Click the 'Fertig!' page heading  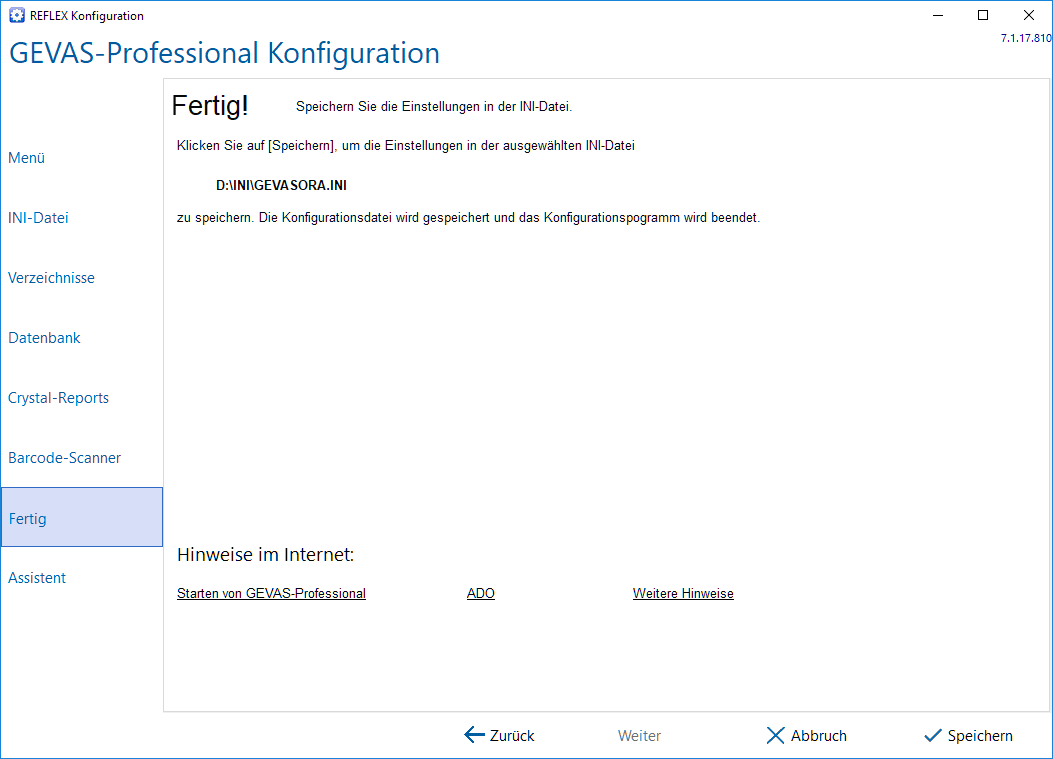tap(210, 105)
